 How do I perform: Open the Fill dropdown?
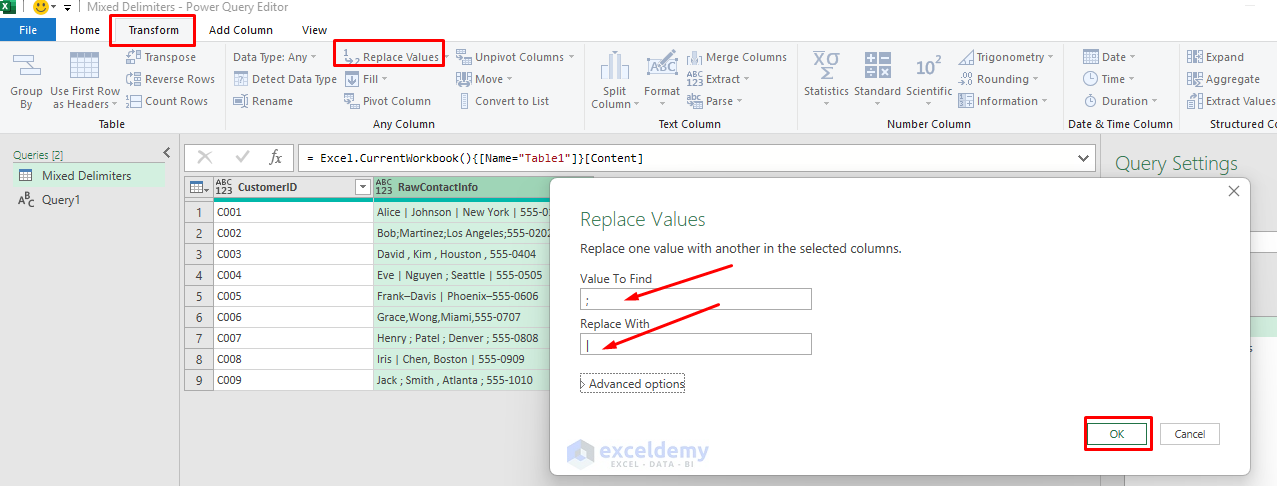click(x=366, y=79)
